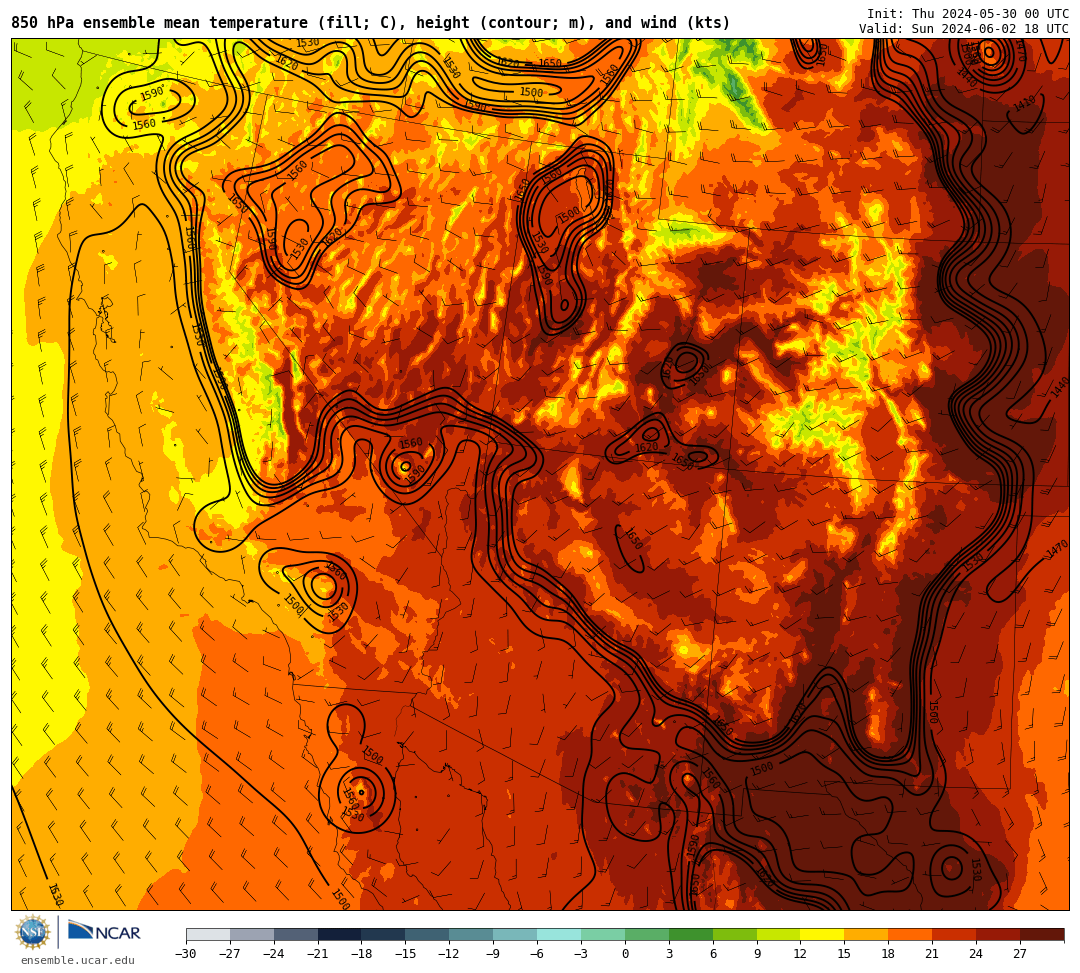Click the colorbar tick label positive 27
This screenshot has width=1080, height=973.
tap(1020, 954)
